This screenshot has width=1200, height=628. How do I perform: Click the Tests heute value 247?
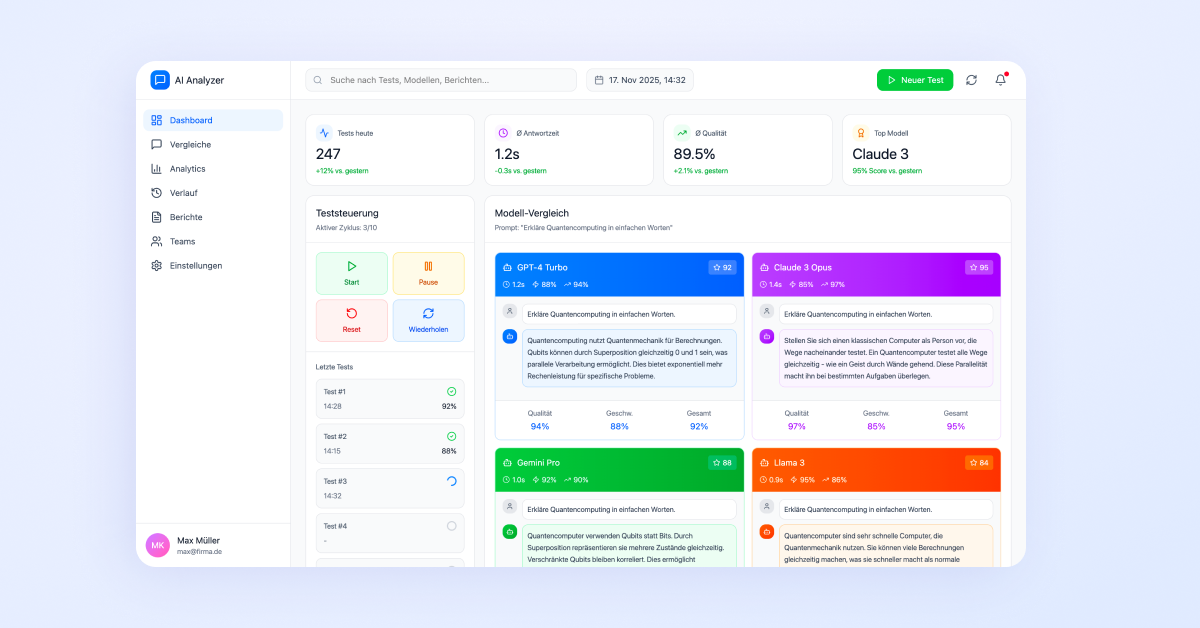328,154
